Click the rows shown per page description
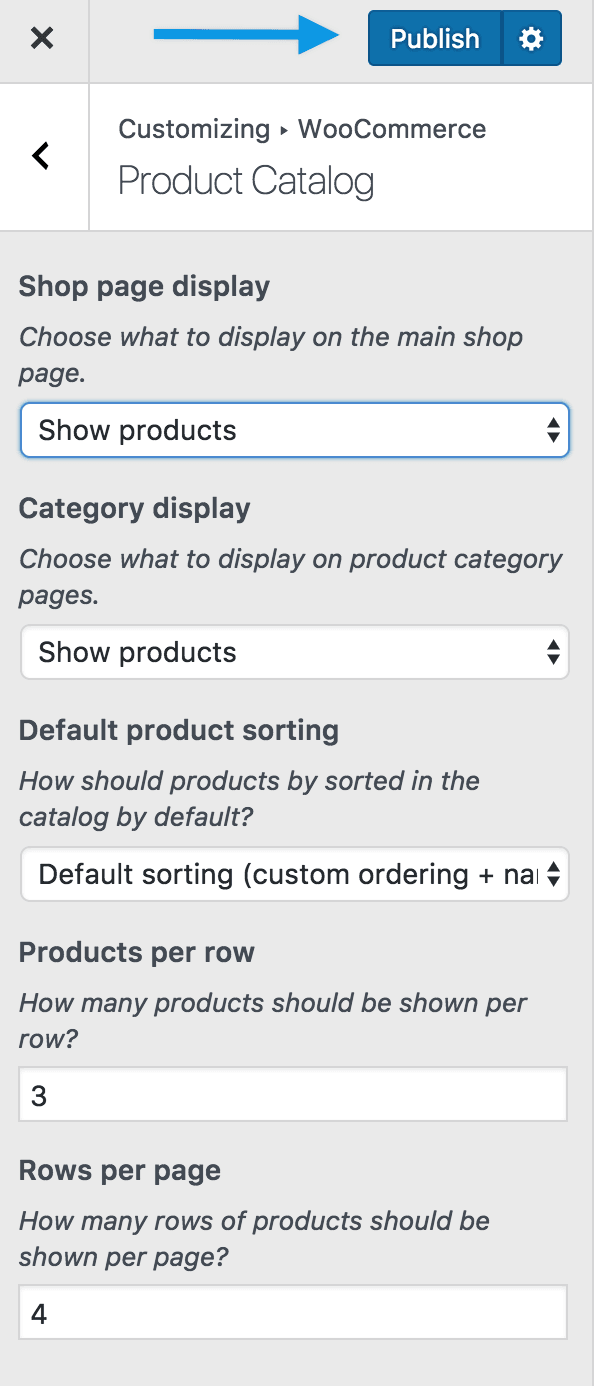The width and height of the screenshot is (600, 1386). click(x=254, y=1238)
